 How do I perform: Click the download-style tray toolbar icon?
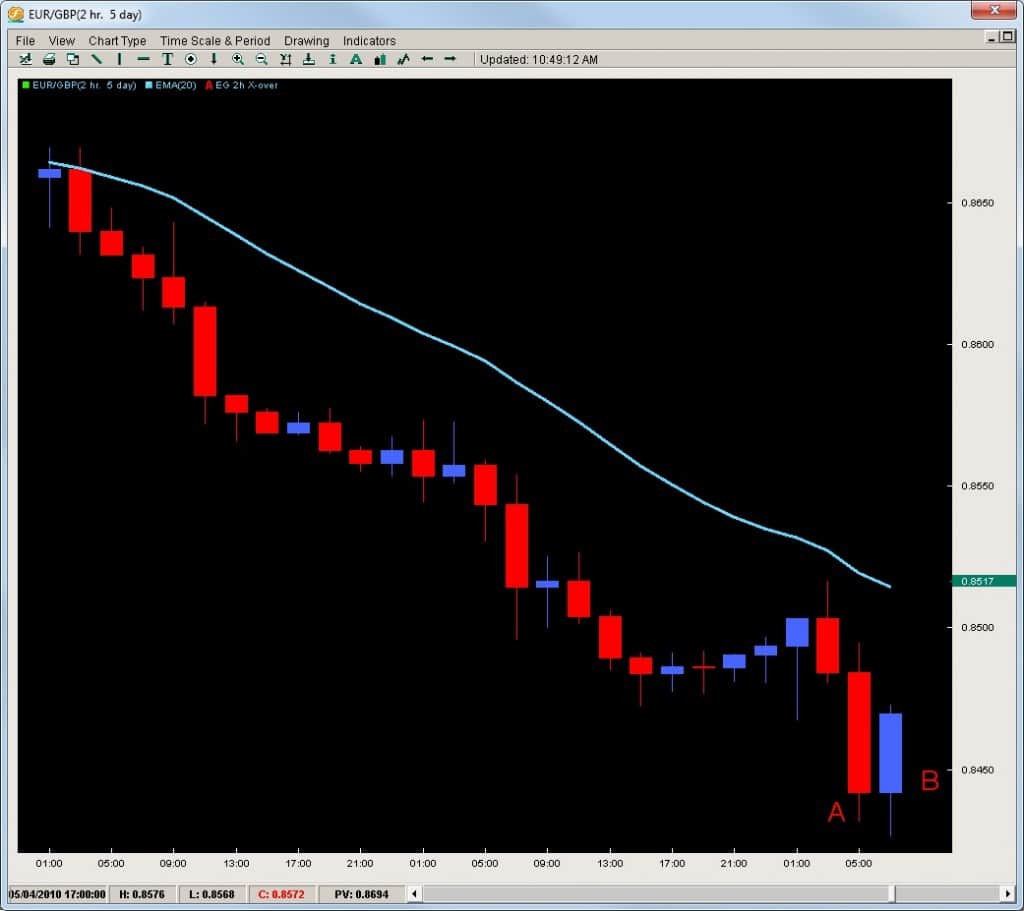click(x=309, y=59)
